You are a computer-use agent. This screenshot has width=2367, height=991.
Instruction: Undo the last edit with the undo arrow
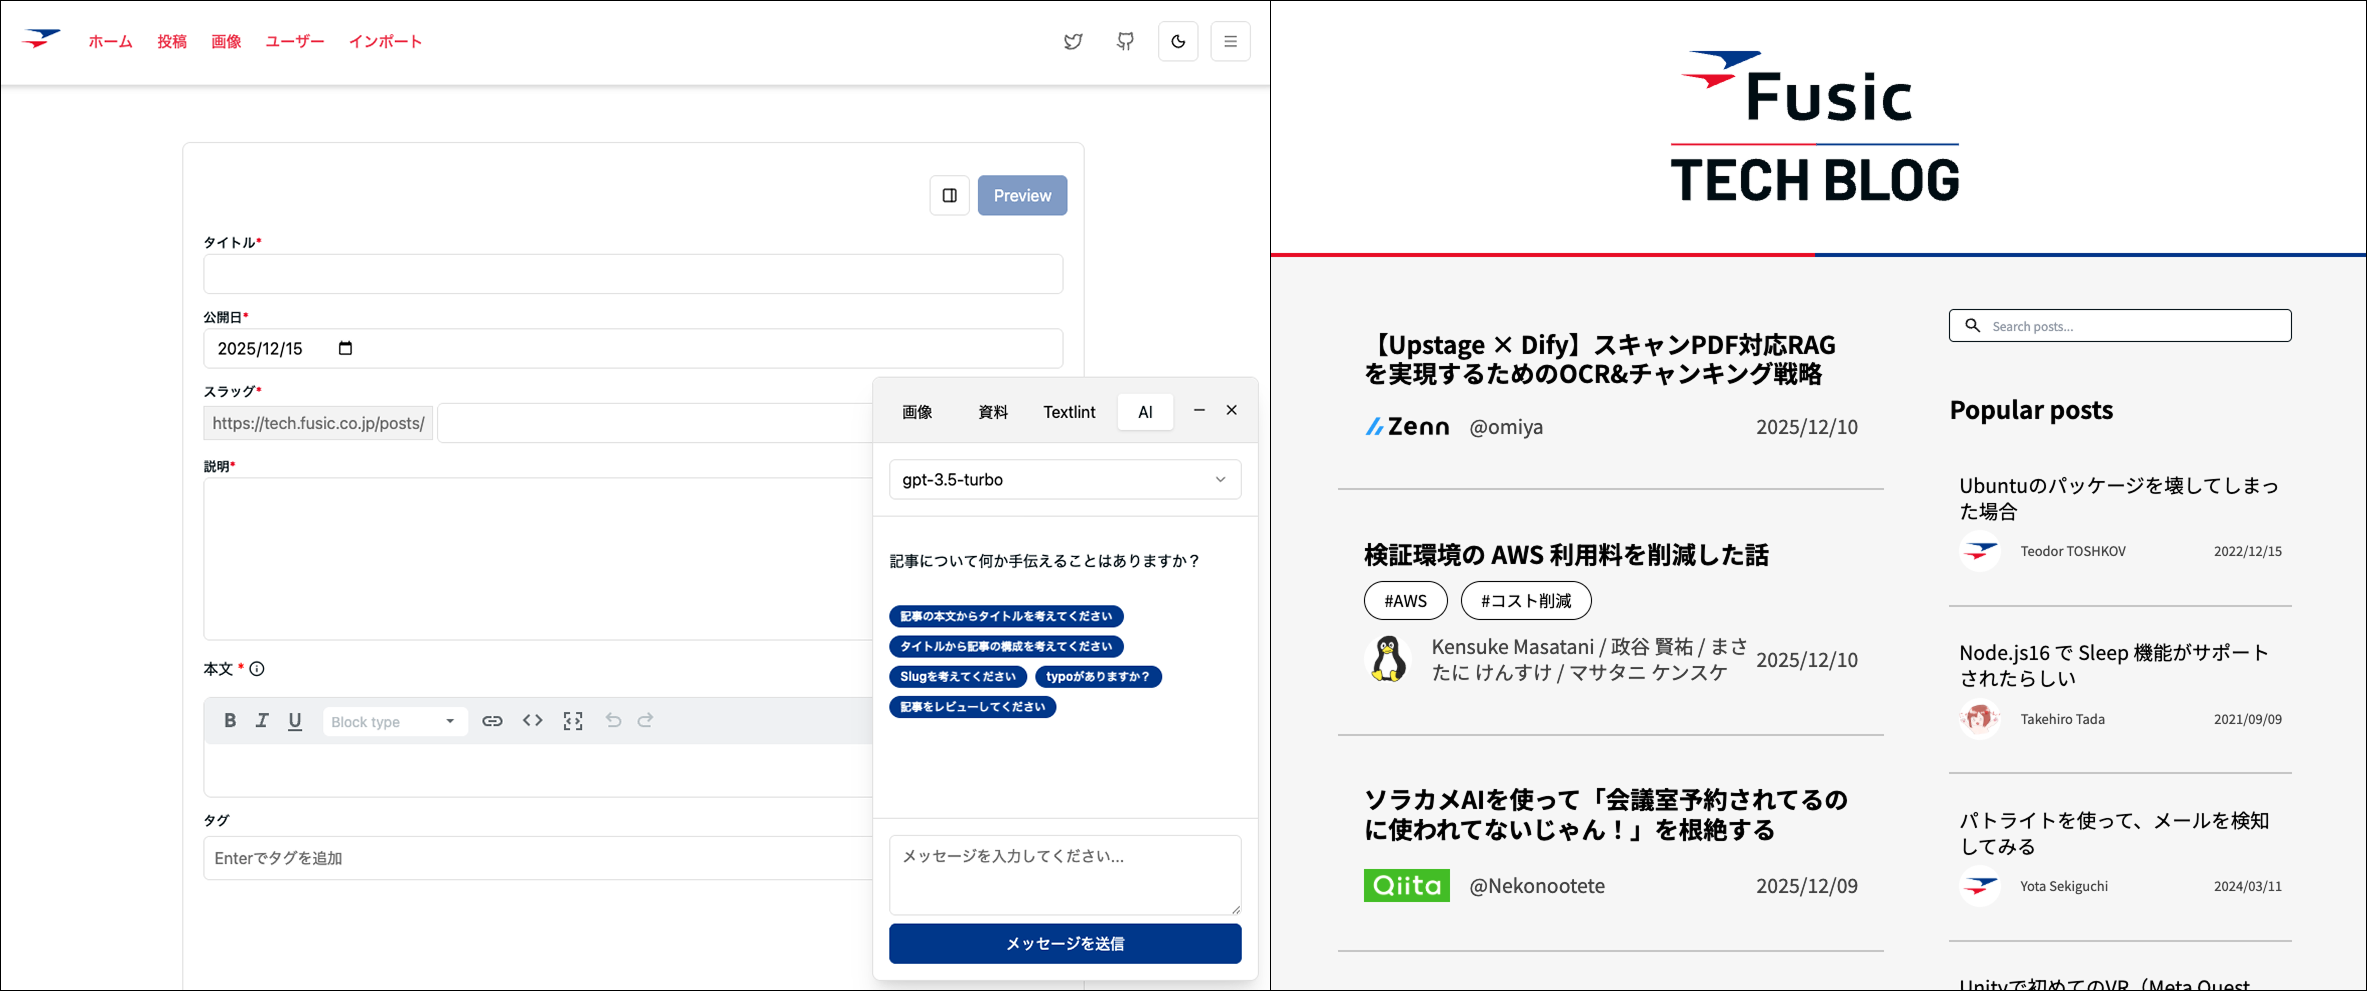tap(613, 720)
